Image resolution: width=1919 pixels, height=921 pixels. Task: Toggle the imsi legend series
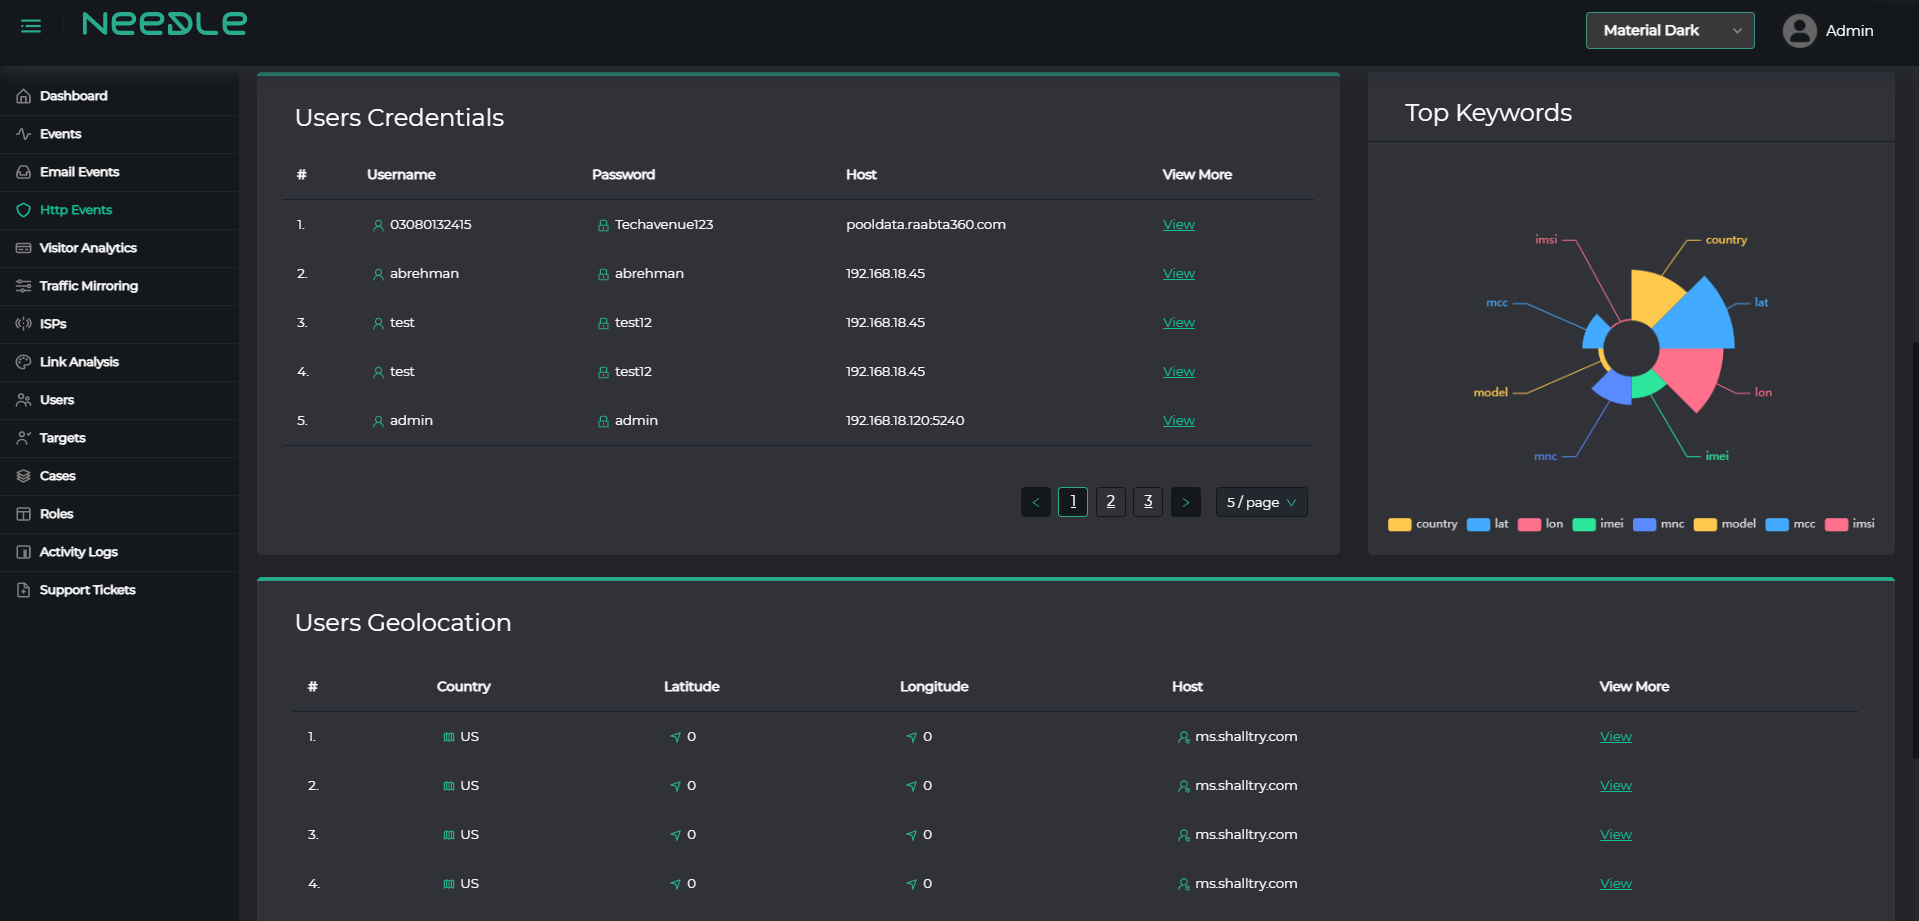tap(1850, 524)
